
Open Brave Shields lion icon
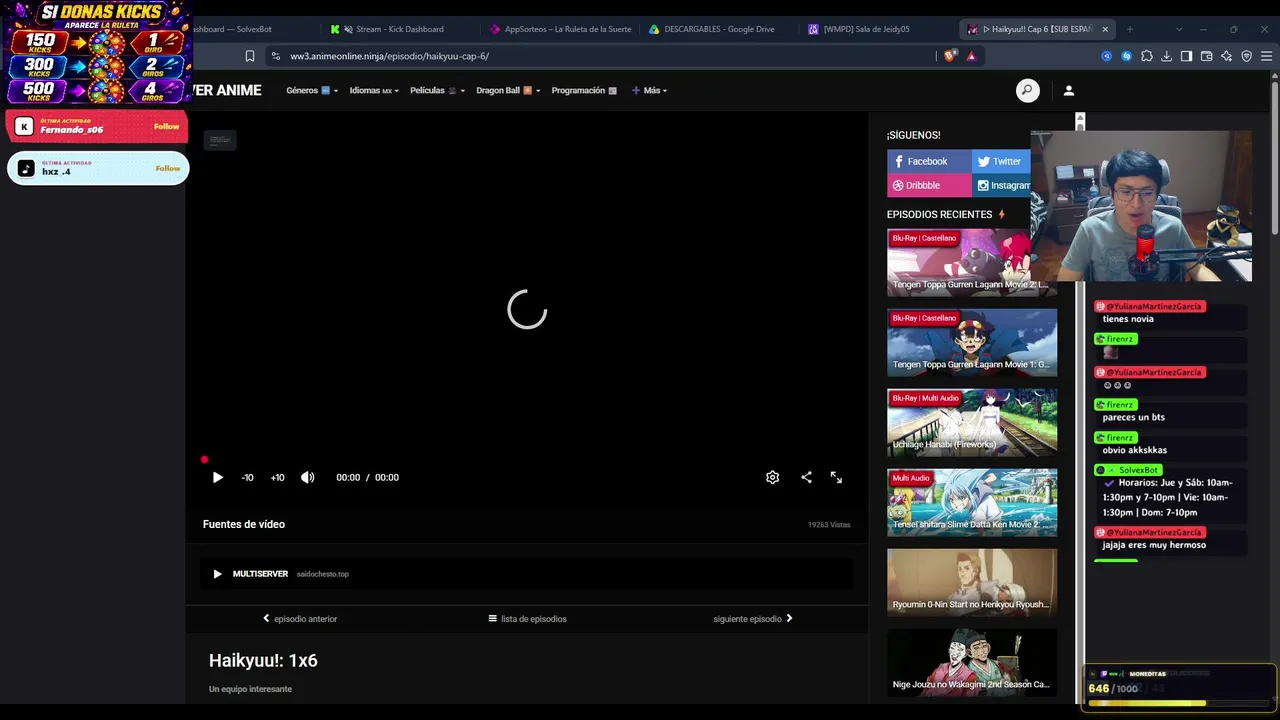[949, 56]
